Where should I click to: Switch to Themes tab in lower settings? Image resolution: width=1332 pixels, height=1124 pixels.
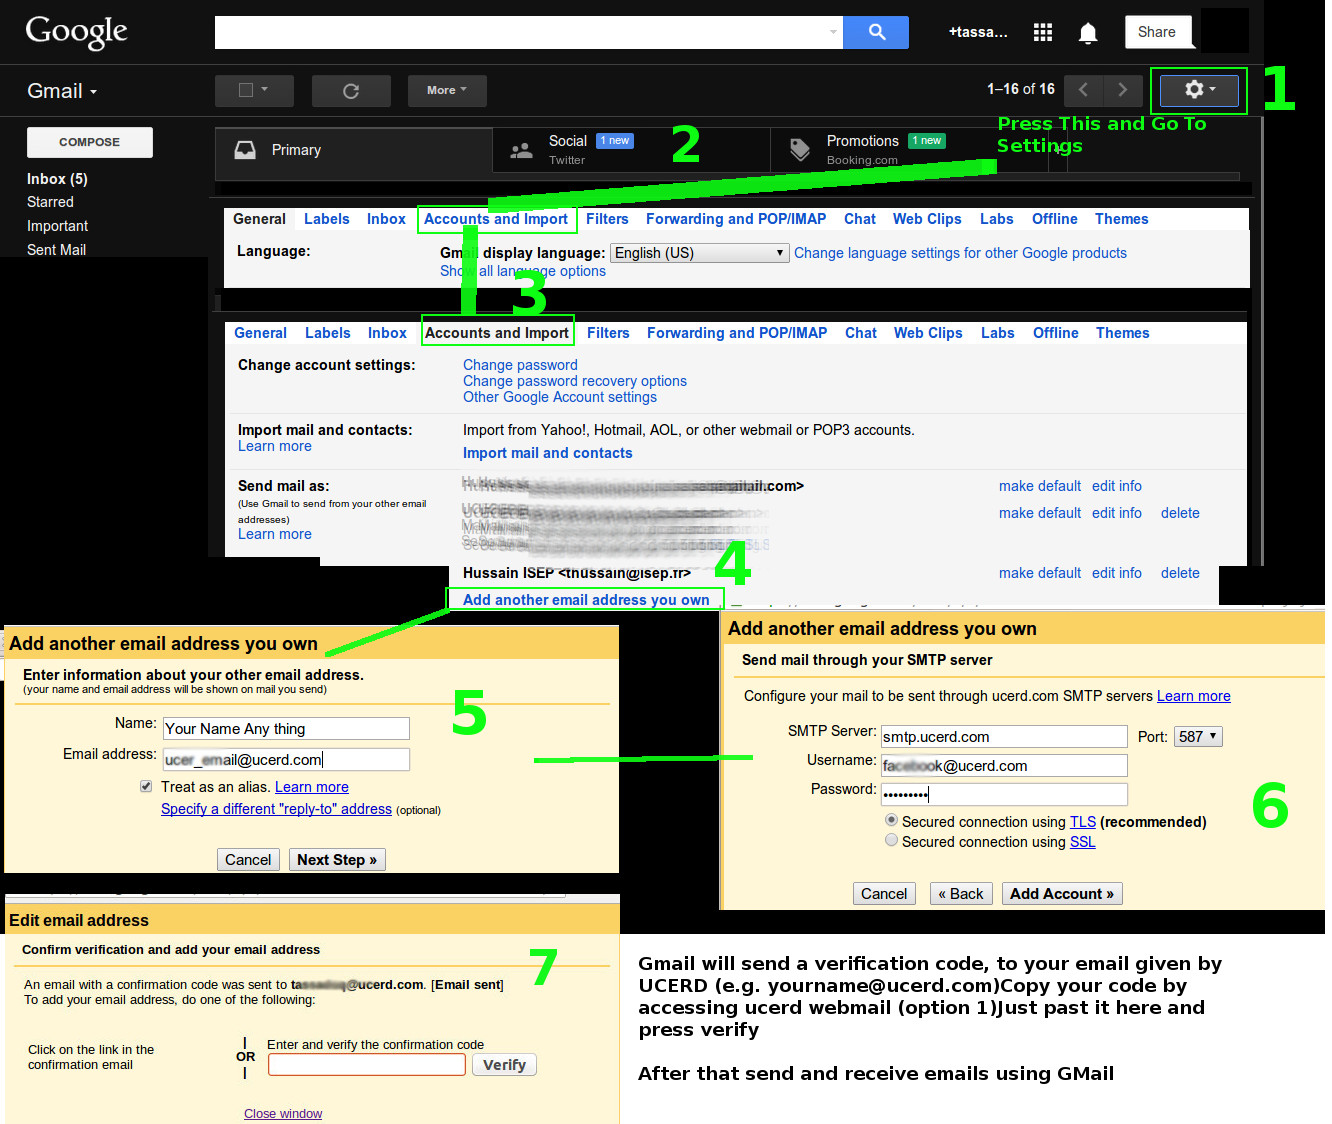click(x=1122, y=333)
